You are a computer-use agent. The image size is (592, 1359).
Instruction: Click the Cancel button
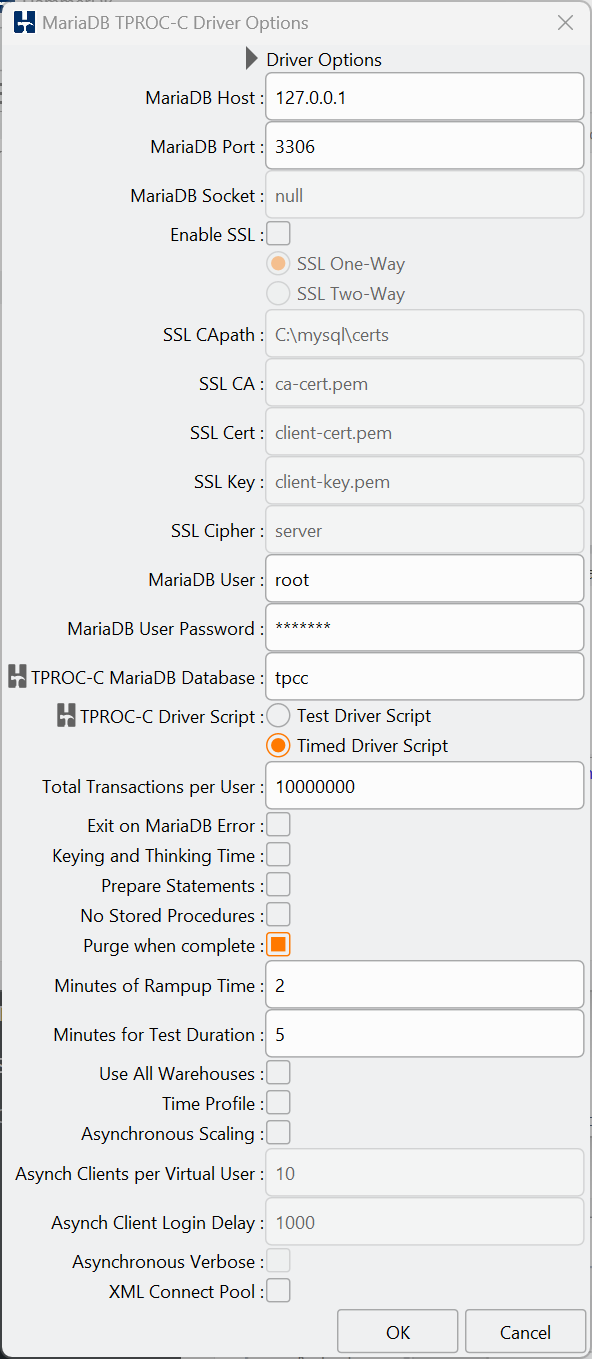526,1332
